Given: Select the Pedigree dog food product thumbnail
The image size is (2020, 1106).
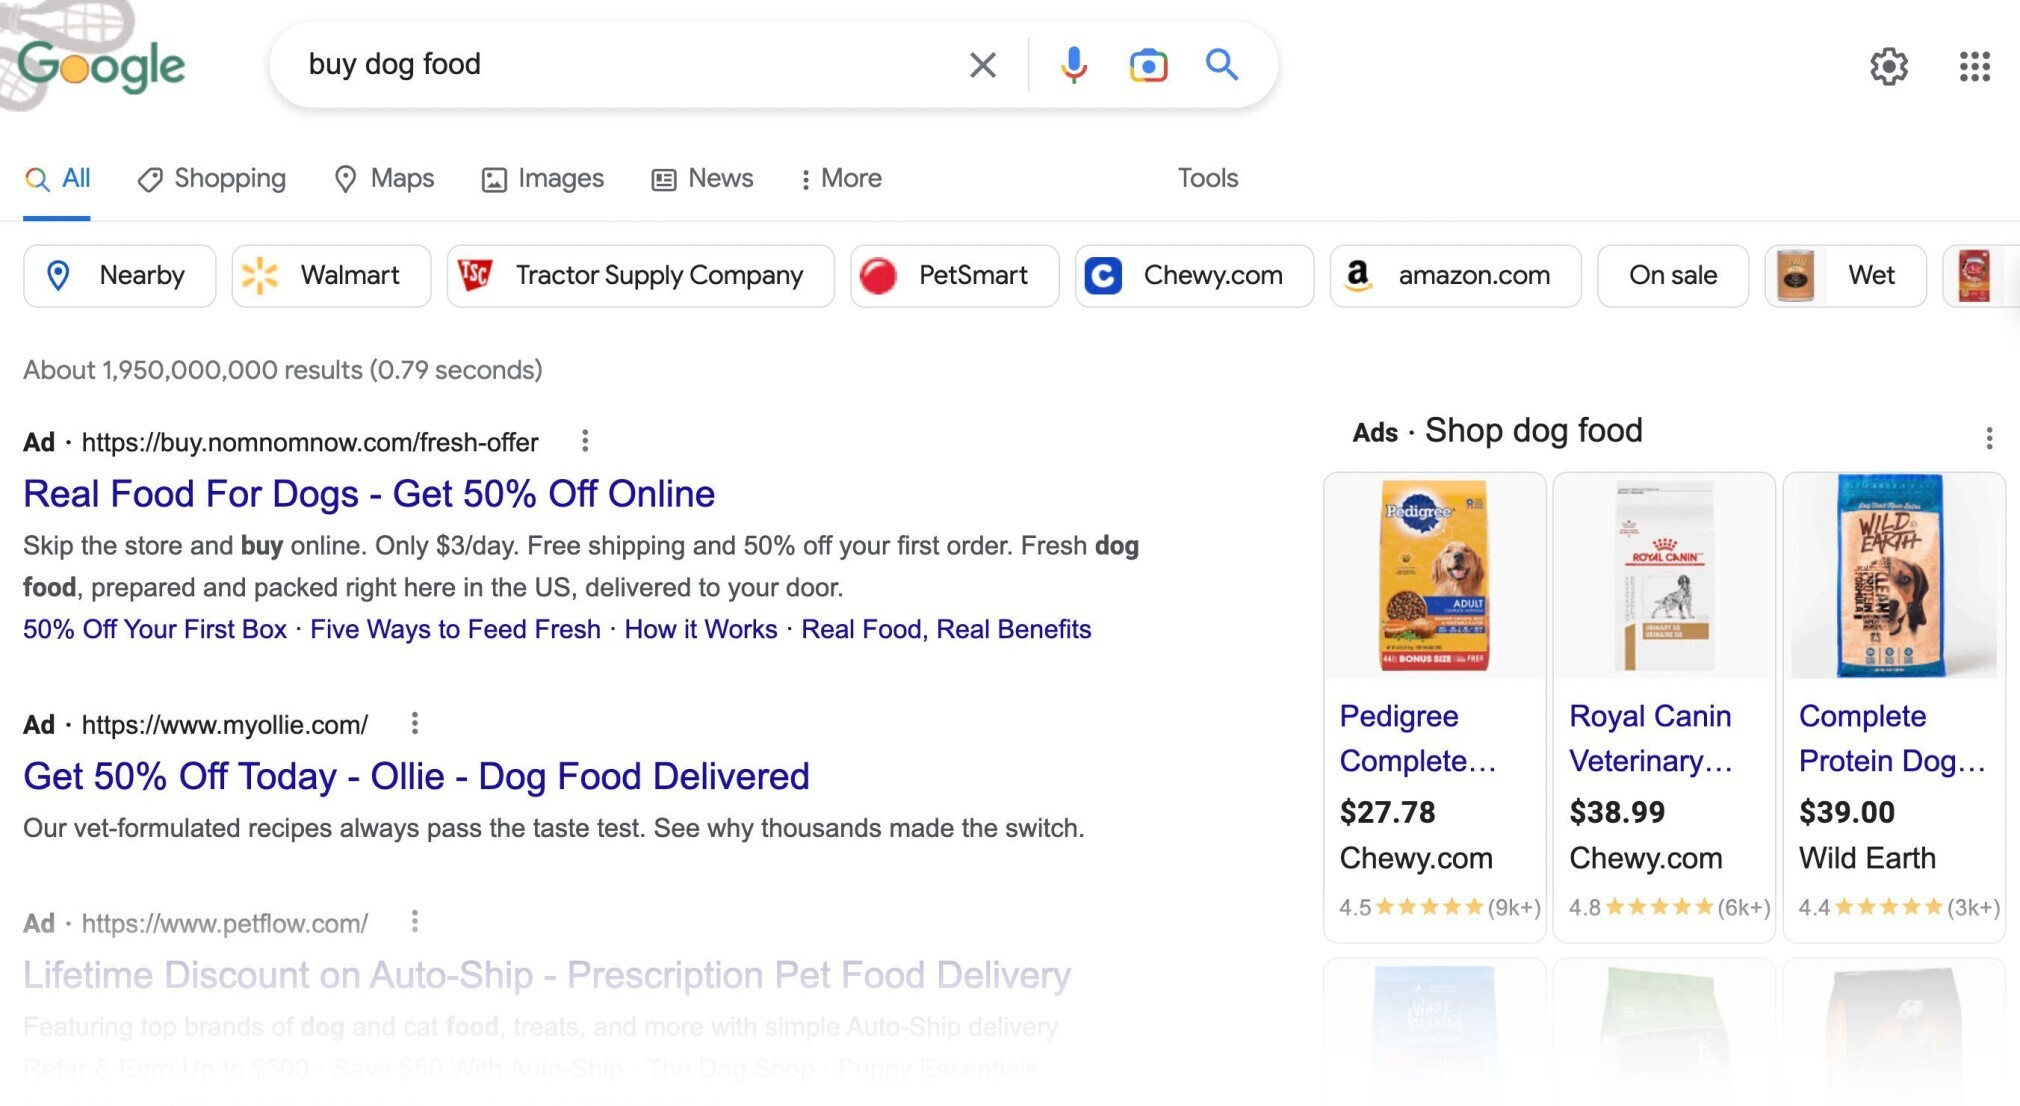Looking at the screenshot, I should (1434, 576).
